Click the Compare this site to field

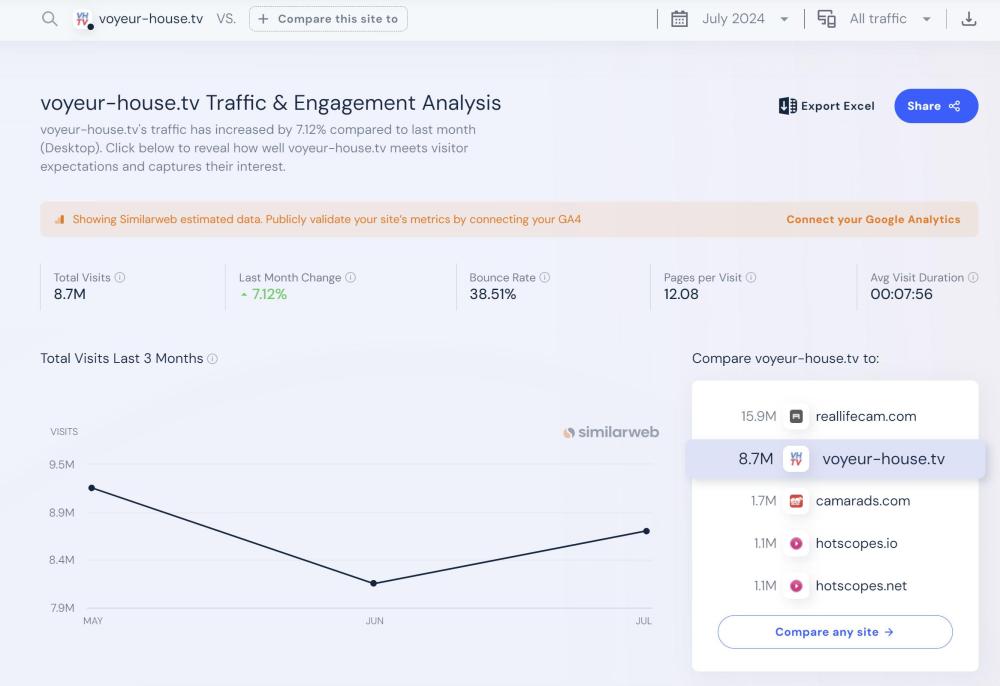pyautogui.click(x=328, y=19)
